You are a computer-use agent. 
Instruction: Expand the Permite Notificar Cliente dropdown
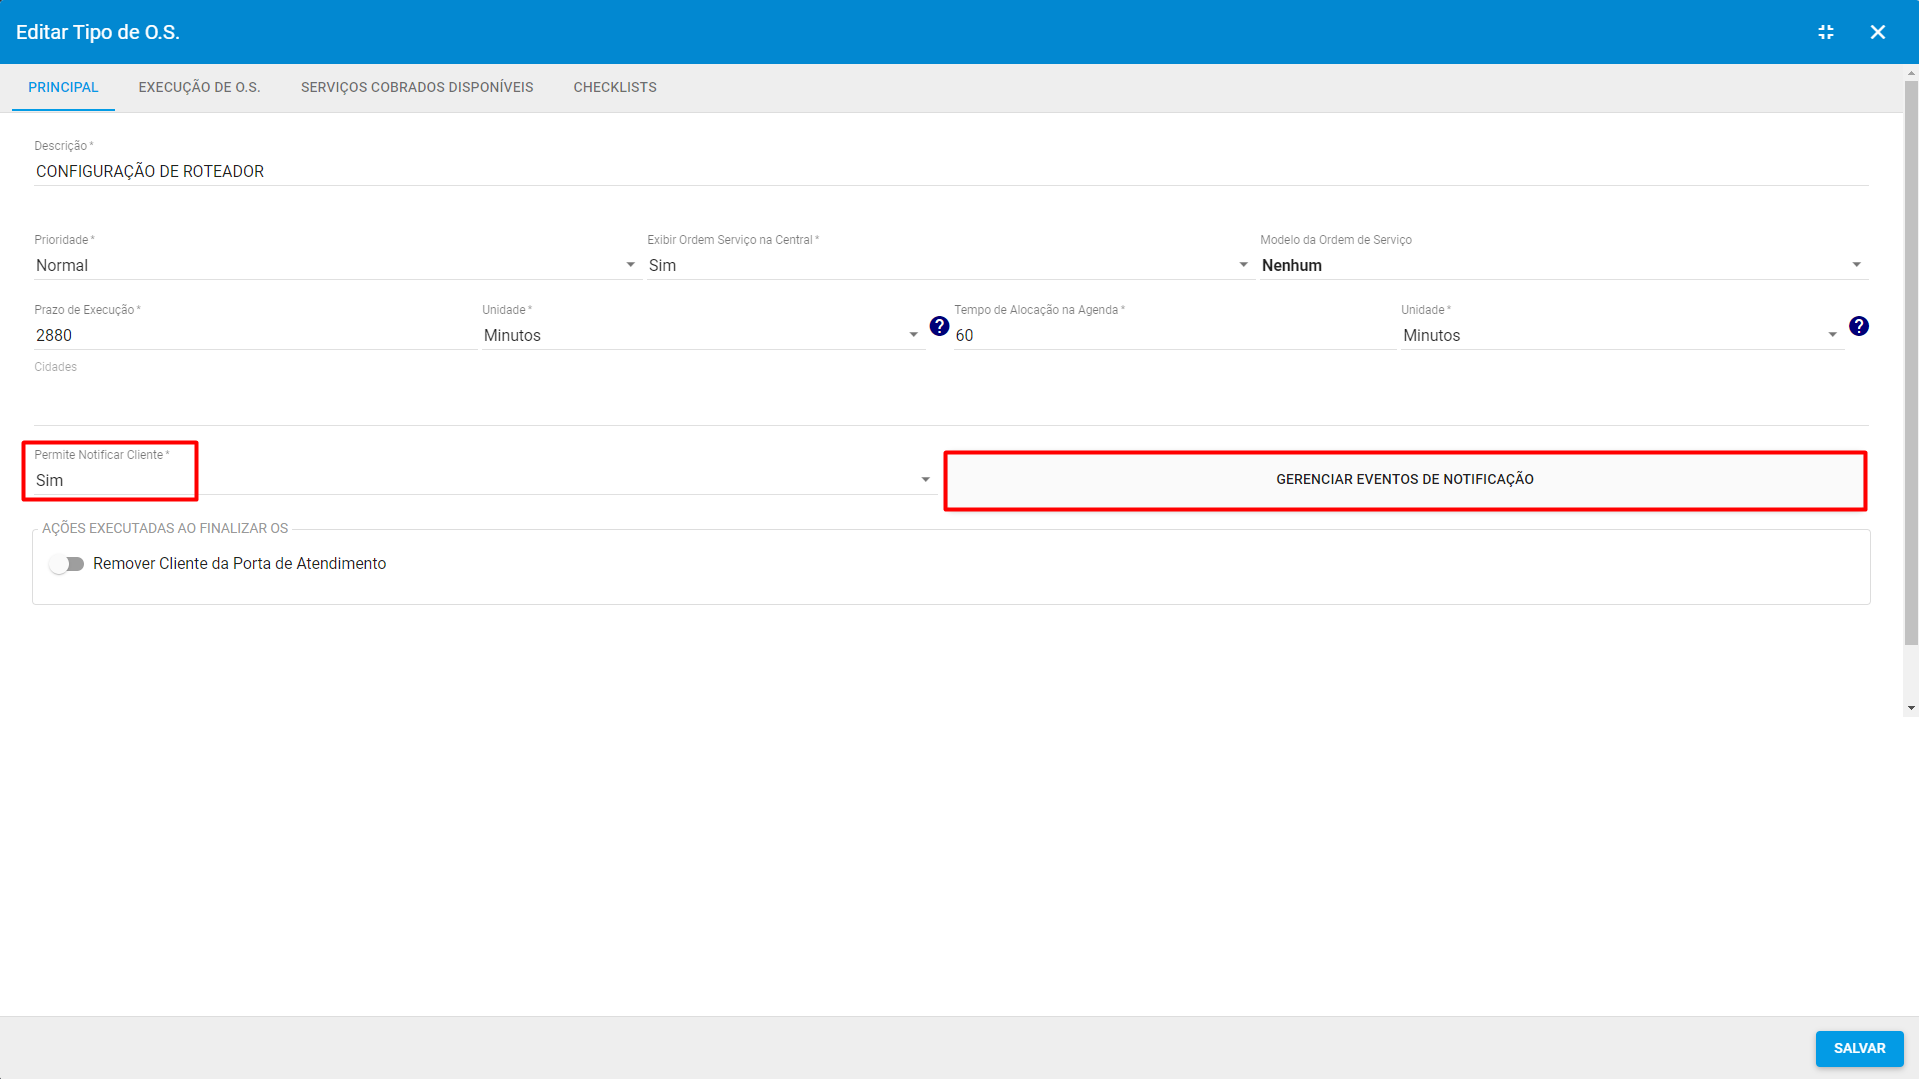click(484, 480)
